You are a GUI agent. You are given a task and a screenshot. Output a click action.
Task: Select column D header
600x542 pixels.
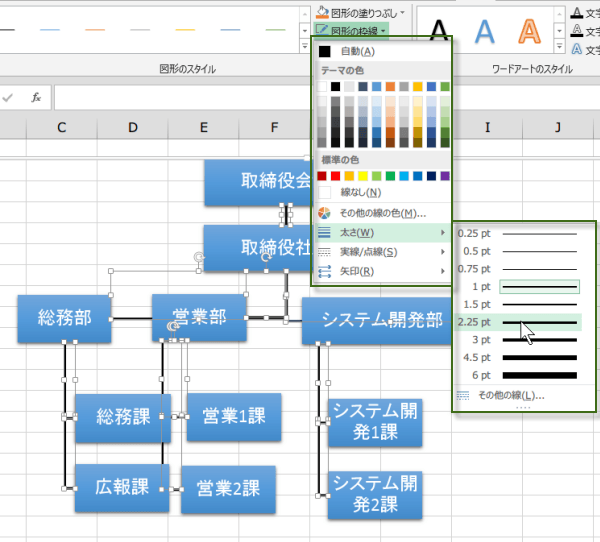coord(132,127)
